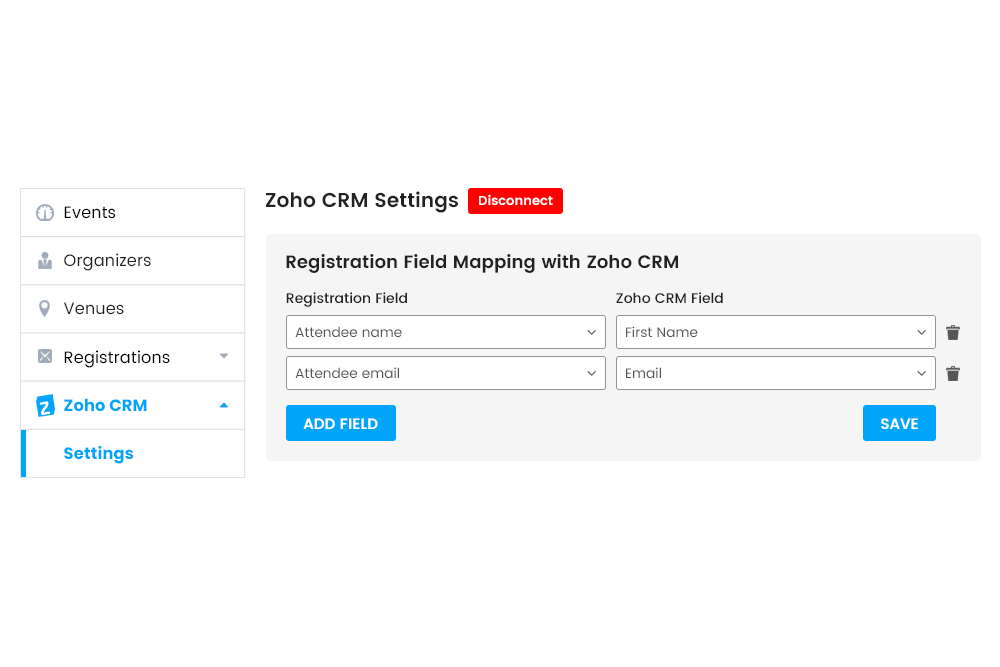Delete the Attendee email mapping row

pos(953,373)
